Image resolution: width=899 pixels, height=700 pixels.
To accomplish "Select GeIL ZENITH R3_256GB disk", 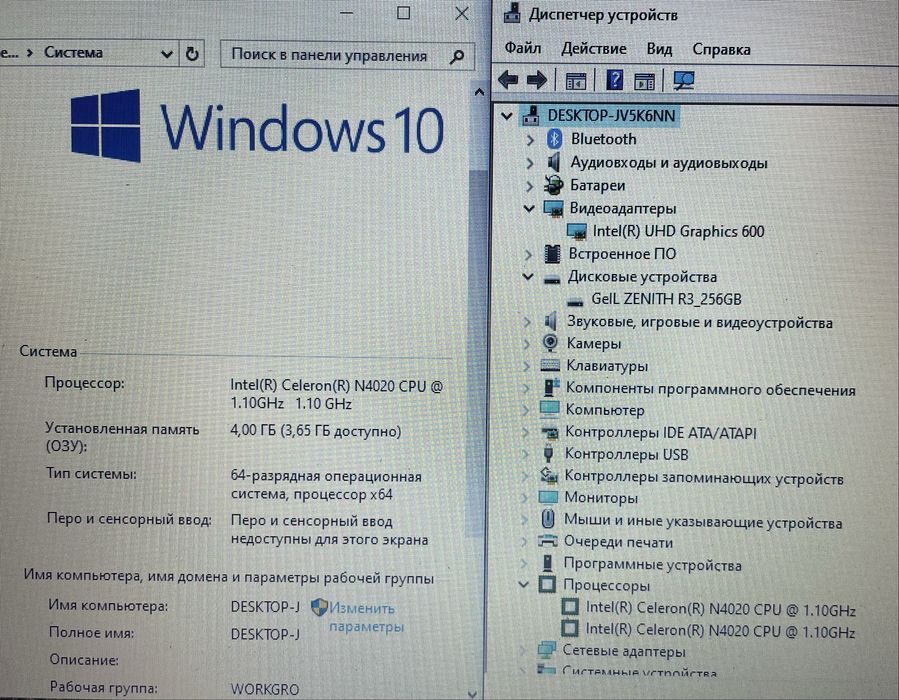I will click(x=666, y=299).
